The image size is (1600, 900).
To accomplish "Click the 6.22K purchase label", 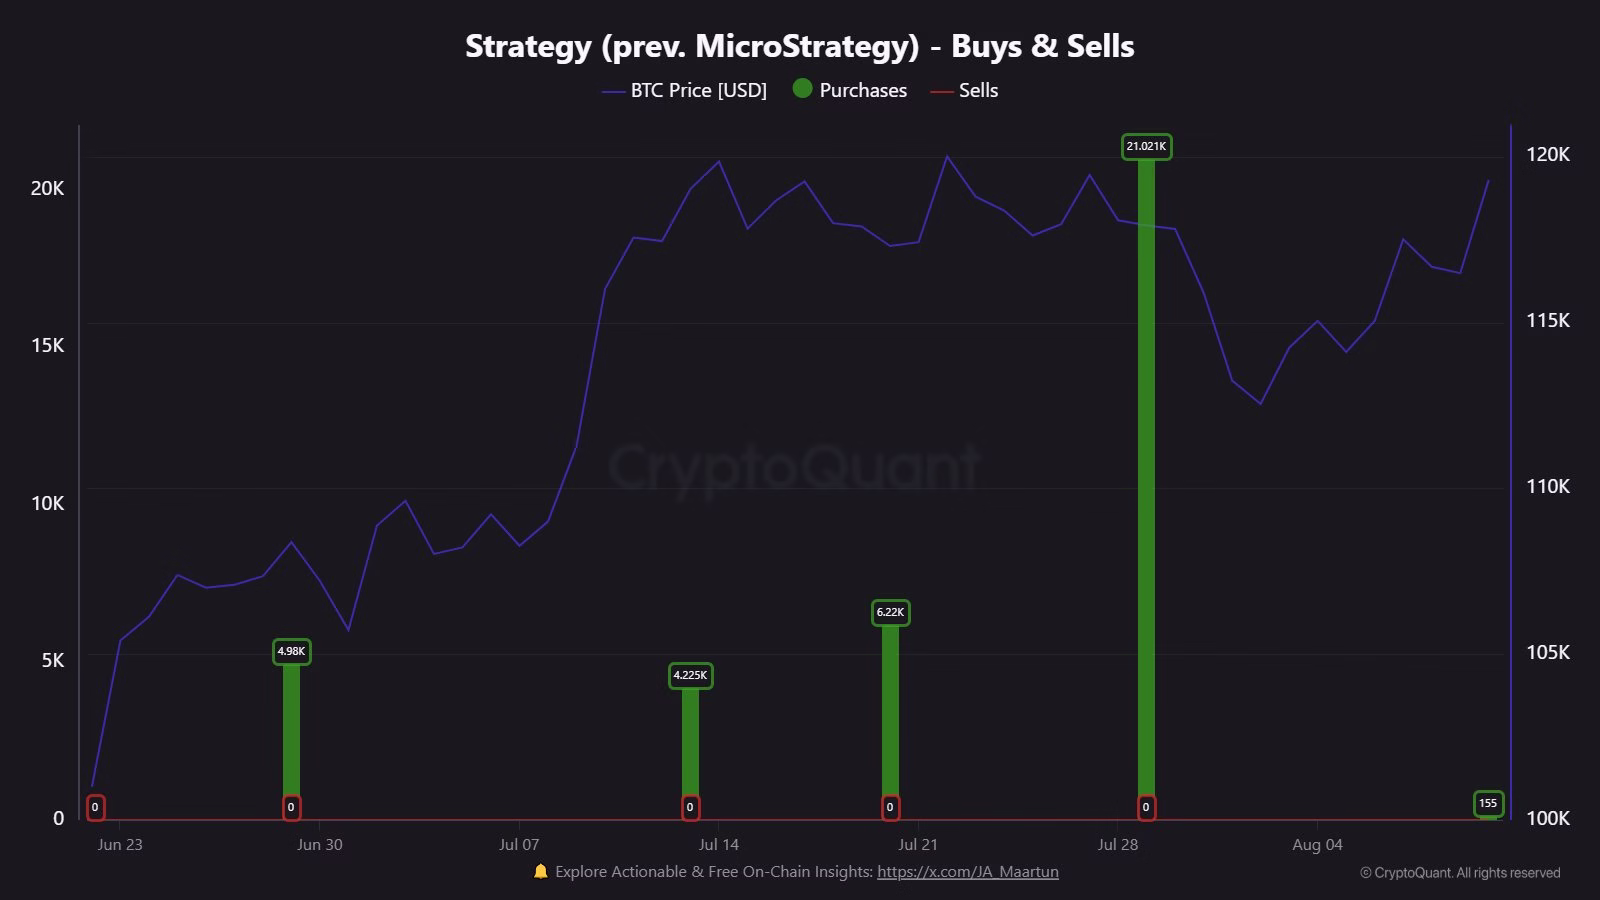I will coord(890,613).
